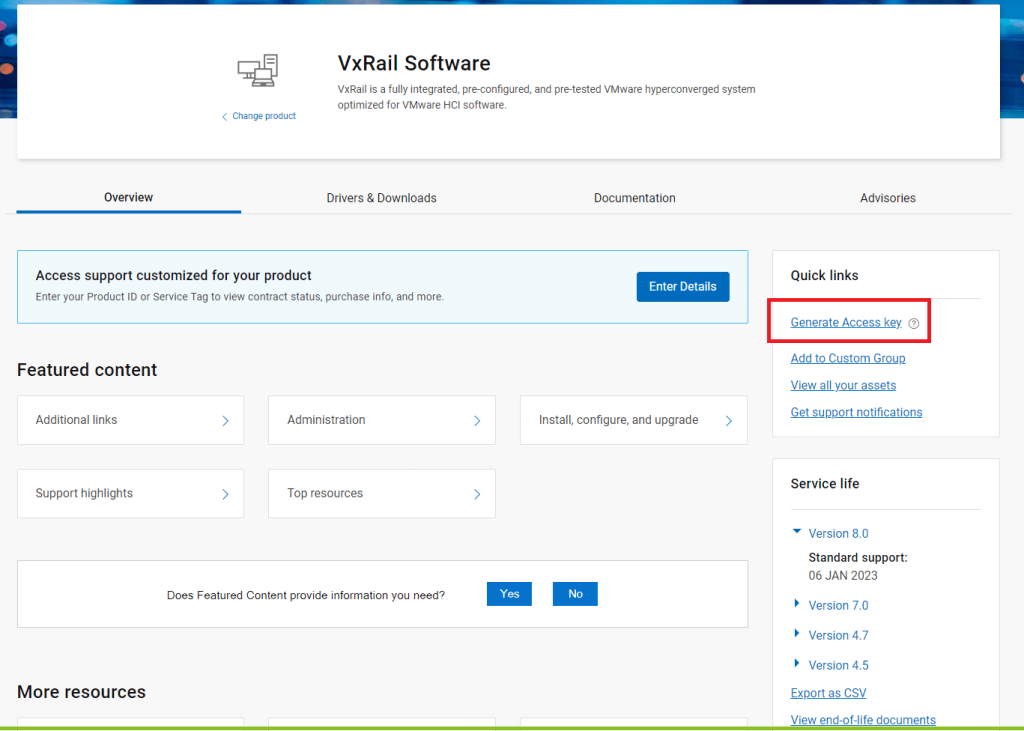The width and height of the screenshot is (1024, 731).
Task: Click the chevron on Install, configure, and upgrade
Action: (729, 421)
